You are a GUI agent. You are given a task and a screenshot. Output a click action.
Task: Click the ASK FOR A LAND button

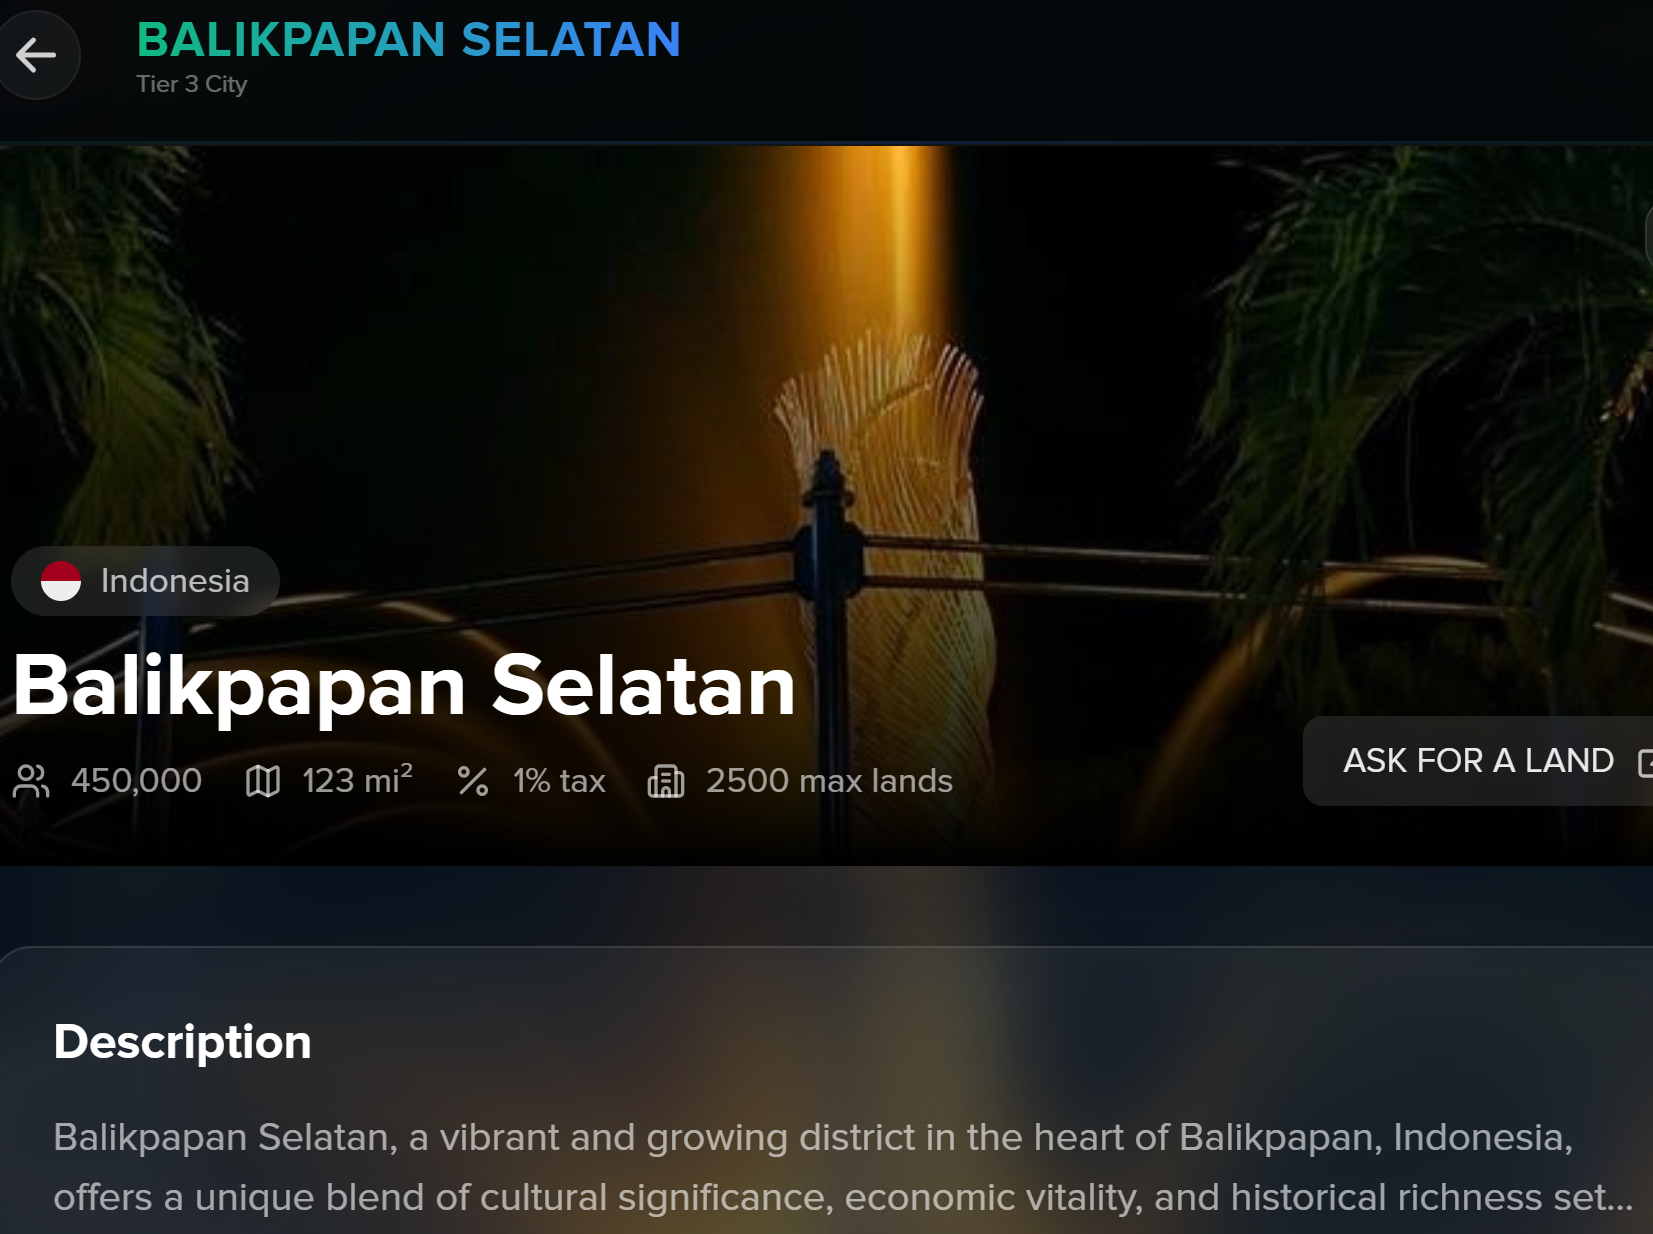[1478, 761]
